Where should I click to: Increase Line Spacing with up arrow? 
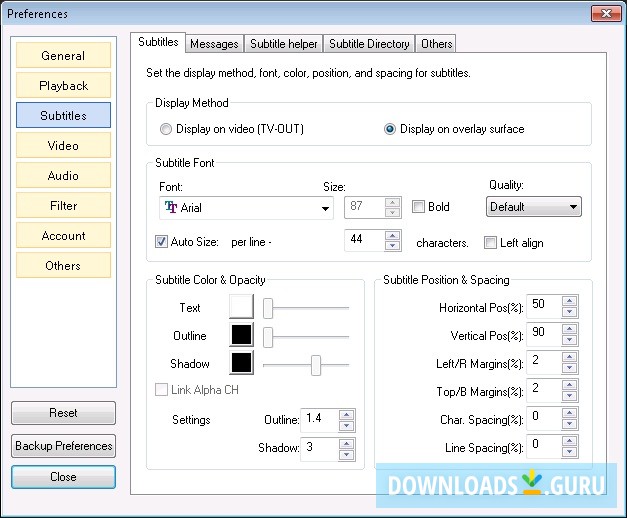[x=569, y=441]
